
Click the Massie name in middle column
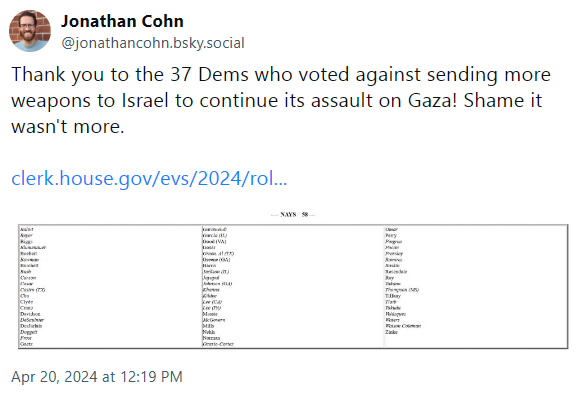(210, 314)
